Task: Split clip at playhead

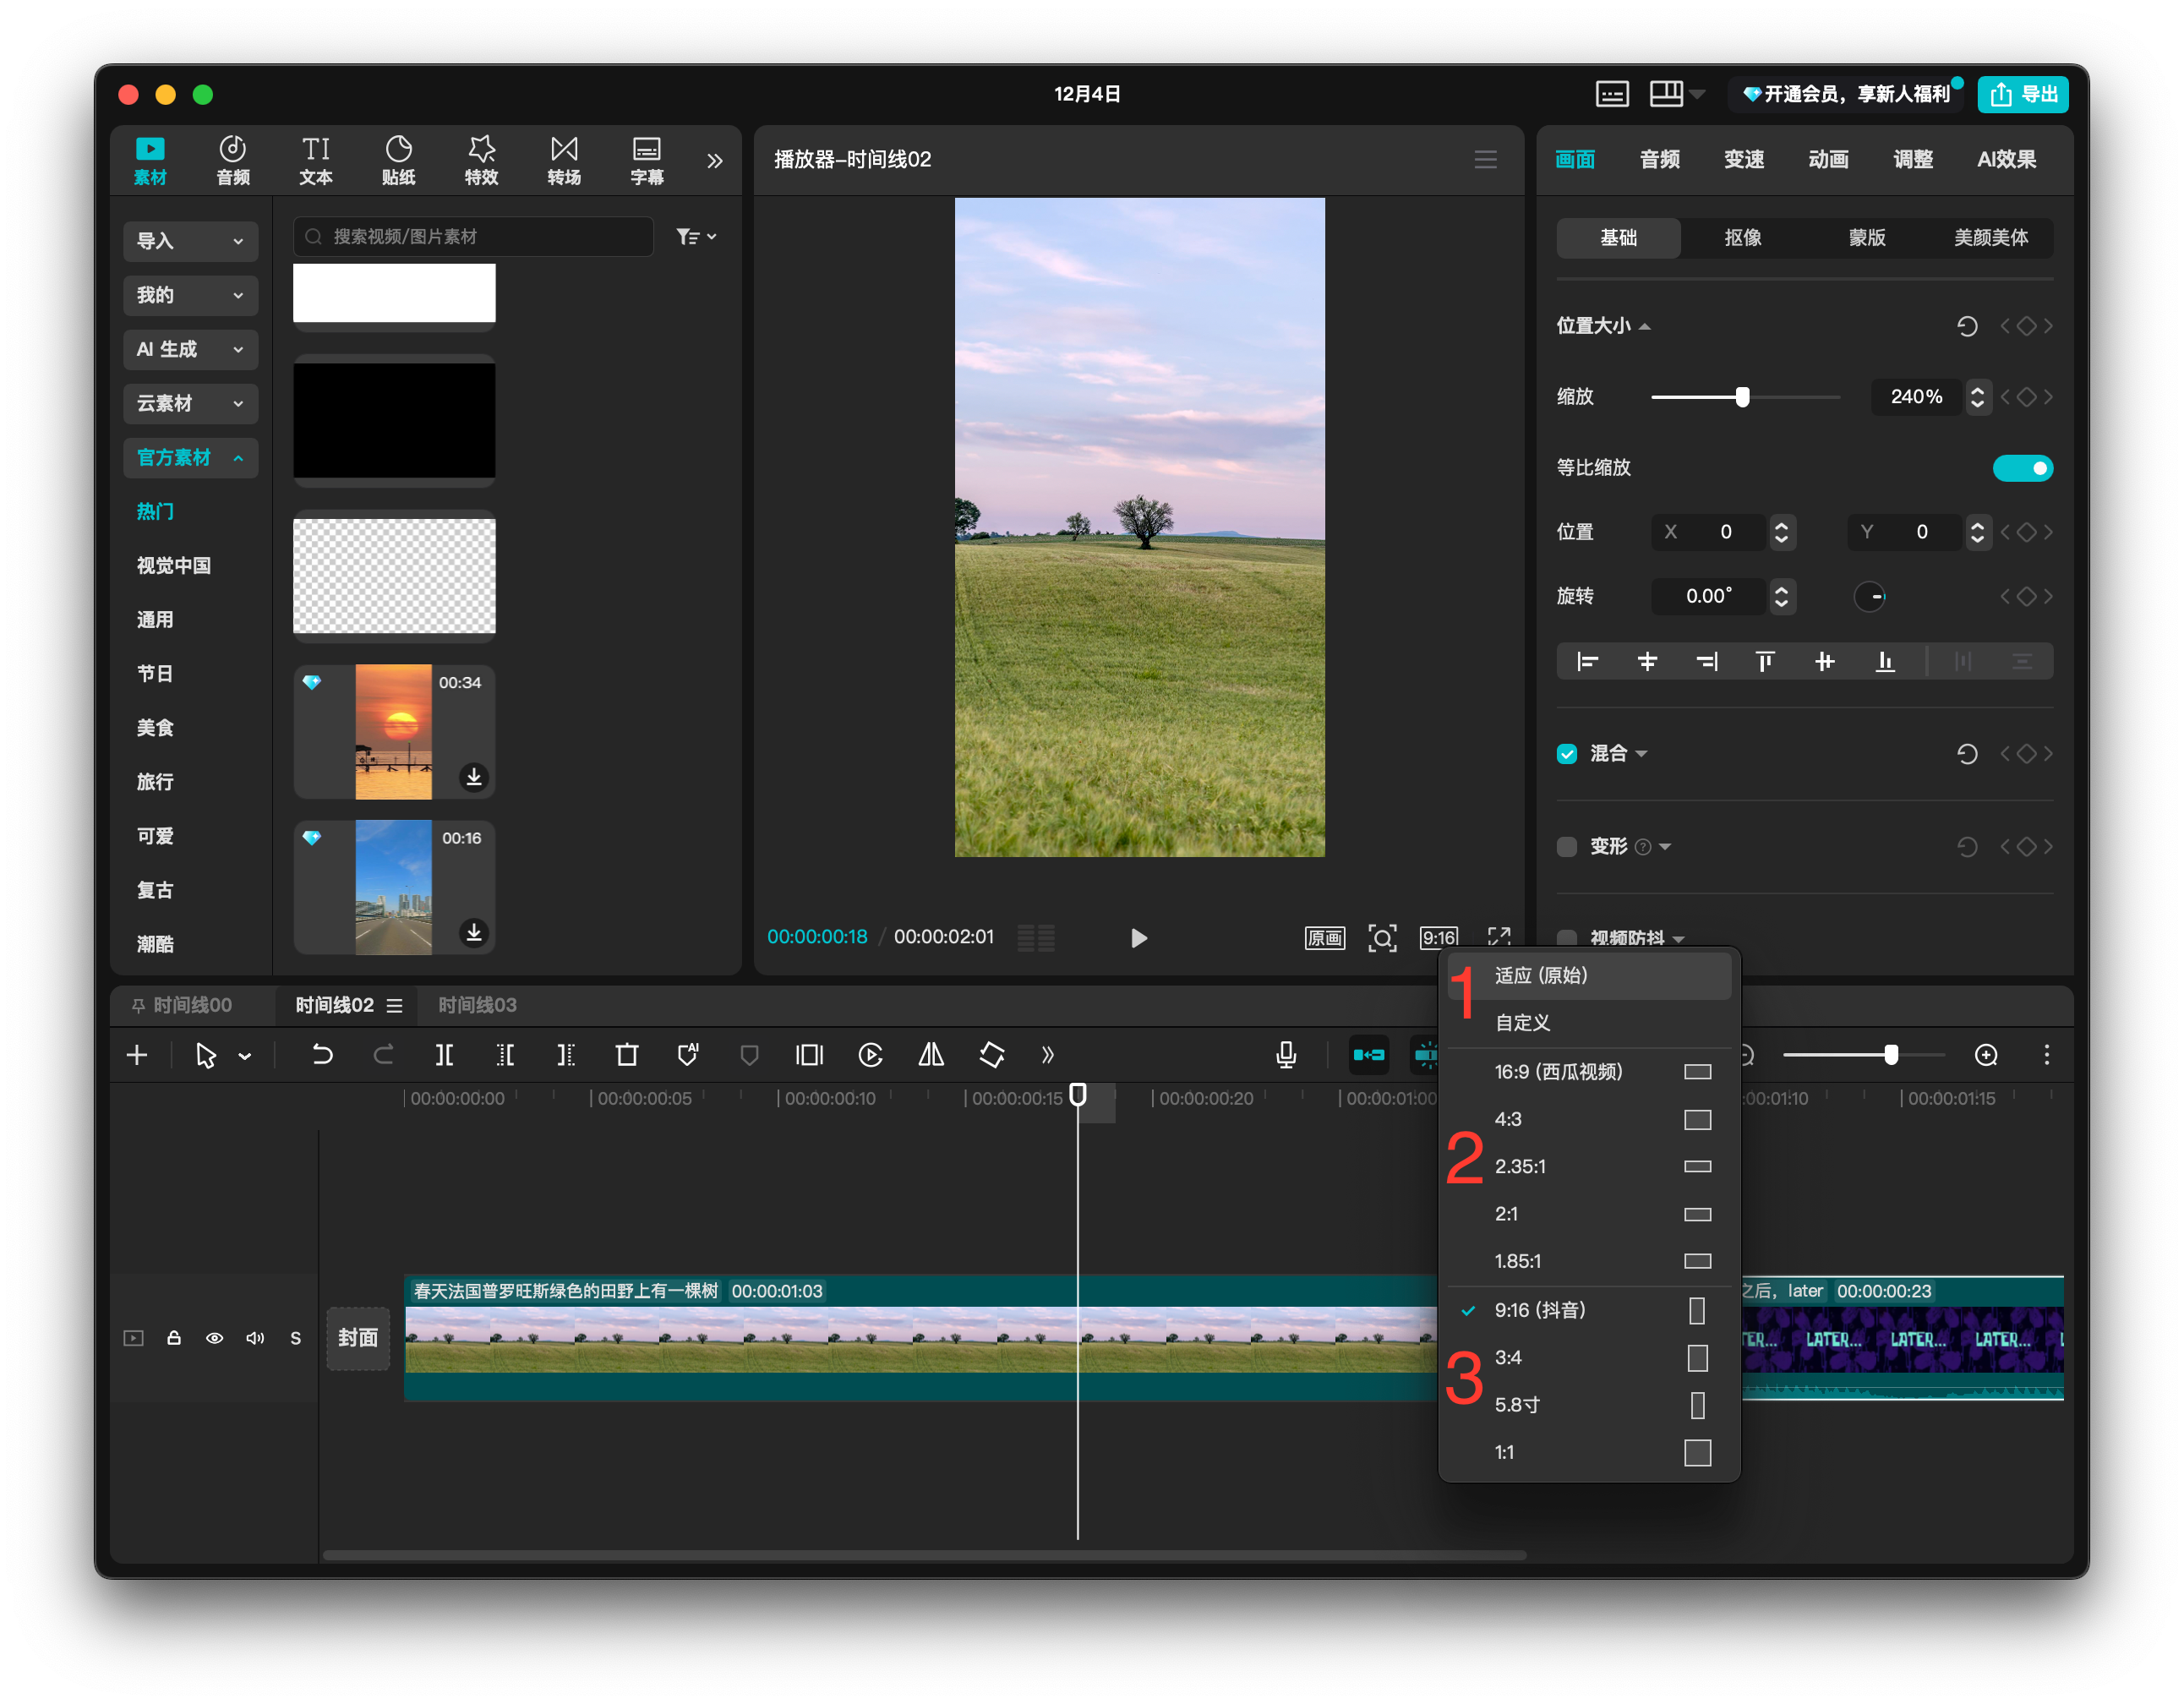Action: 444,1055
